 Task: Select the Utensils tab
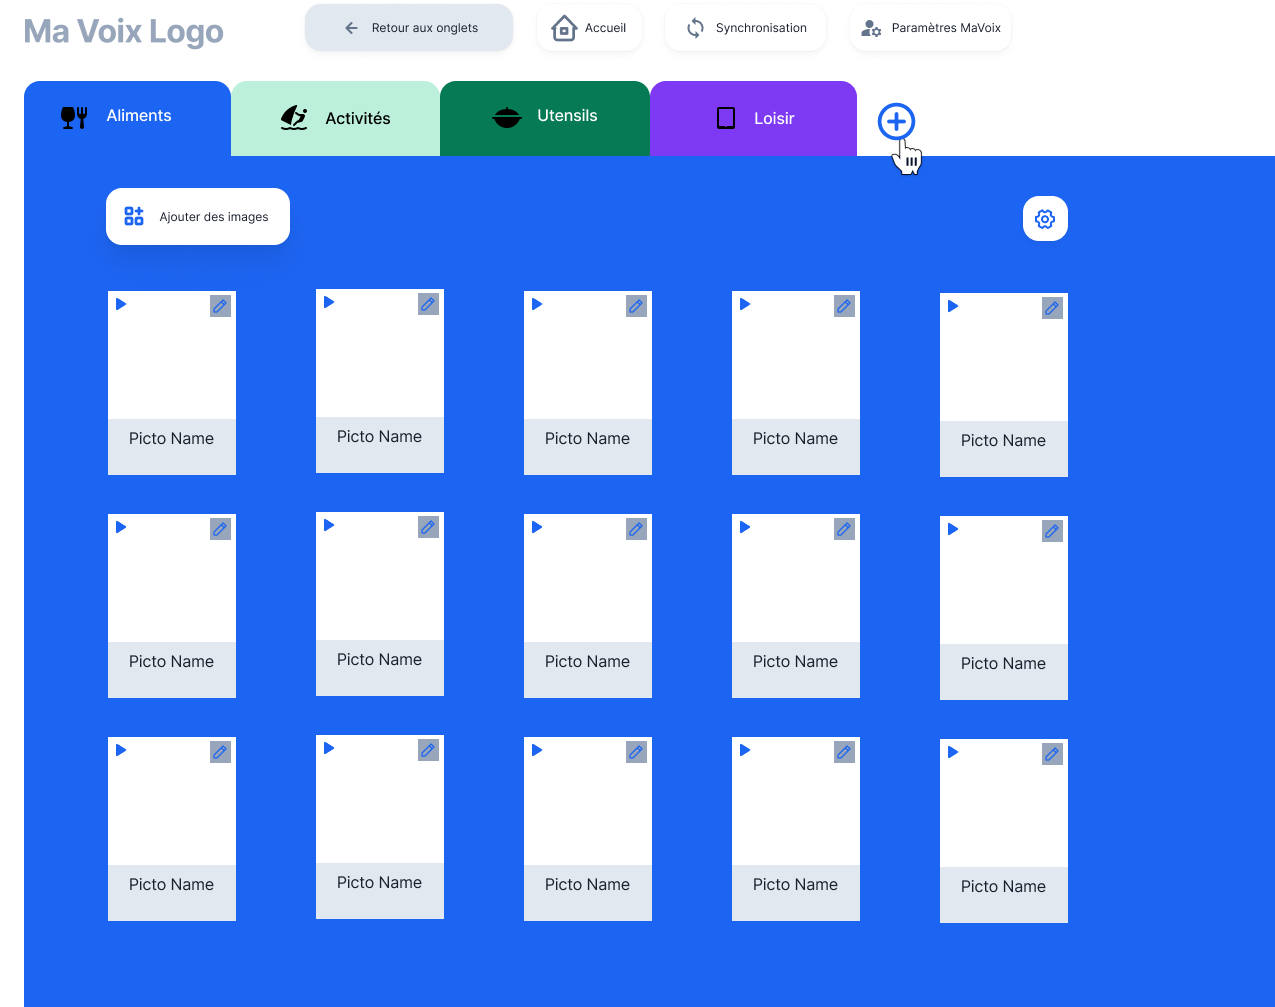coord(545,118)
